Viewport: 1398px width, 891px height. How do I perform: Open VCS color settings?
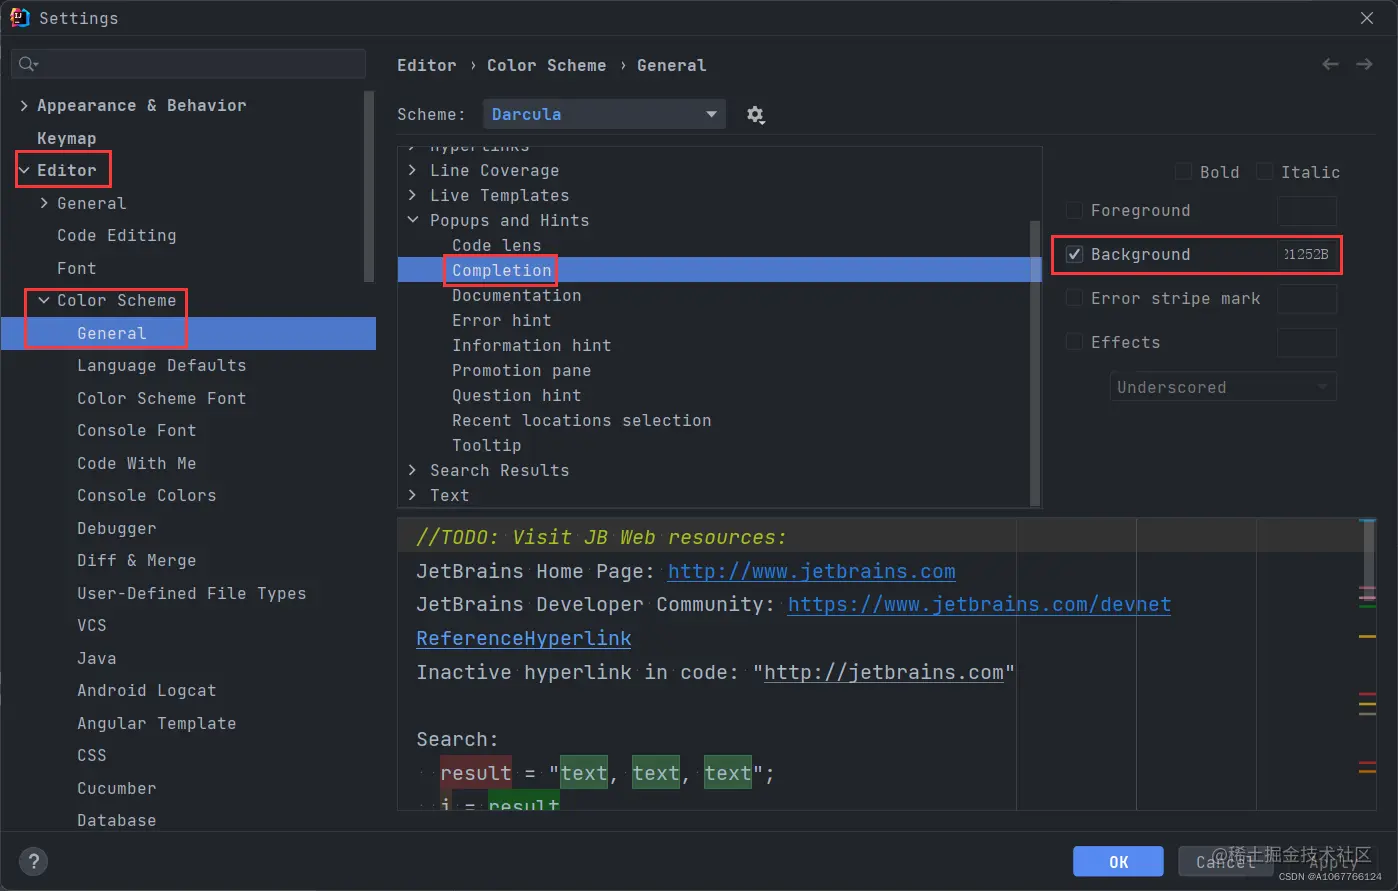point(92,625)
